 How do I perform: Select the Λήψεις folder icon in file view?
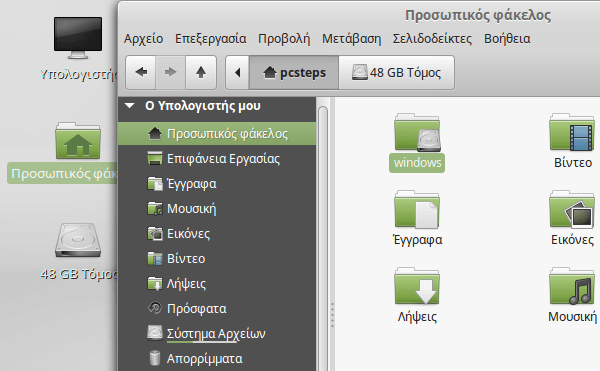(417, 286)
